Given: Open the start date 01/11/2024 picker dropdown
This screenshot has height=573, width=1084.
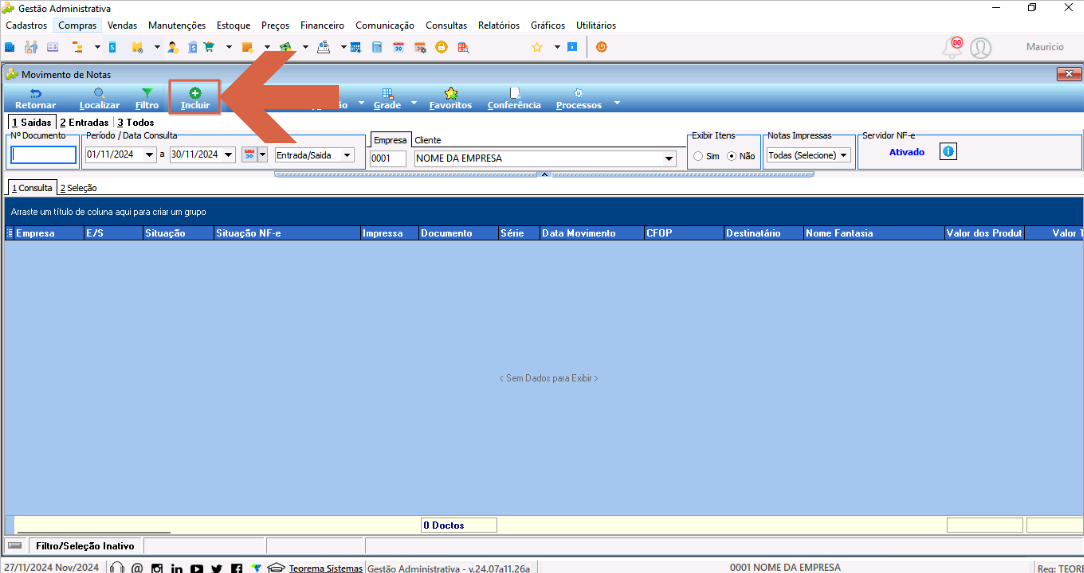Looking at the screenshot, I should pos(149,155).
